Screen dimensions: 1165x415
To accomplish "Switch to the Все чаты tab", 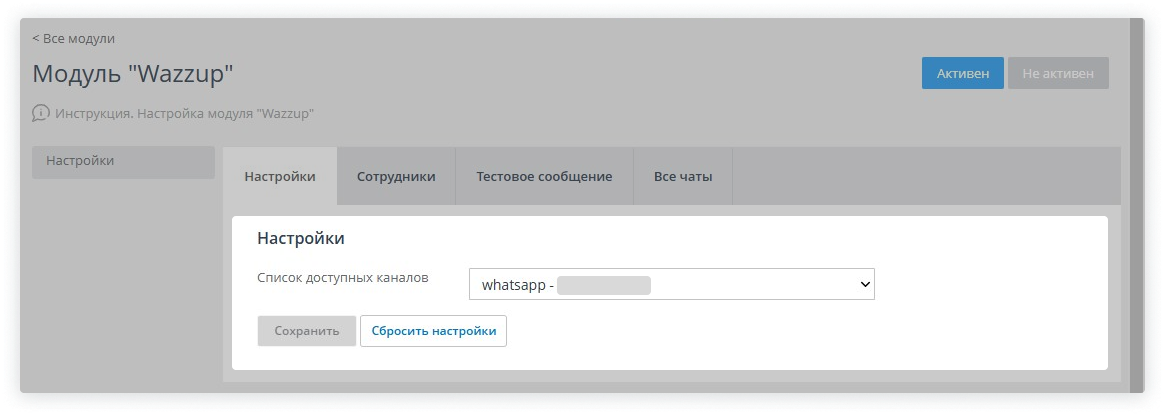I will [683, 176].
